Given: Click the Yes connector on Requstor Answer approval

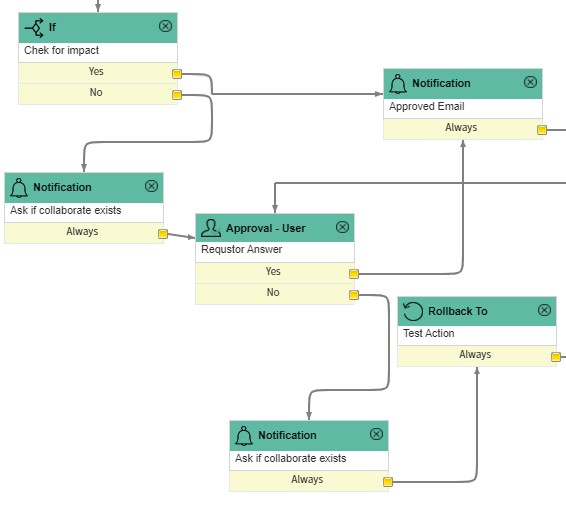Looking at the screenshot, I should point(354,274).
